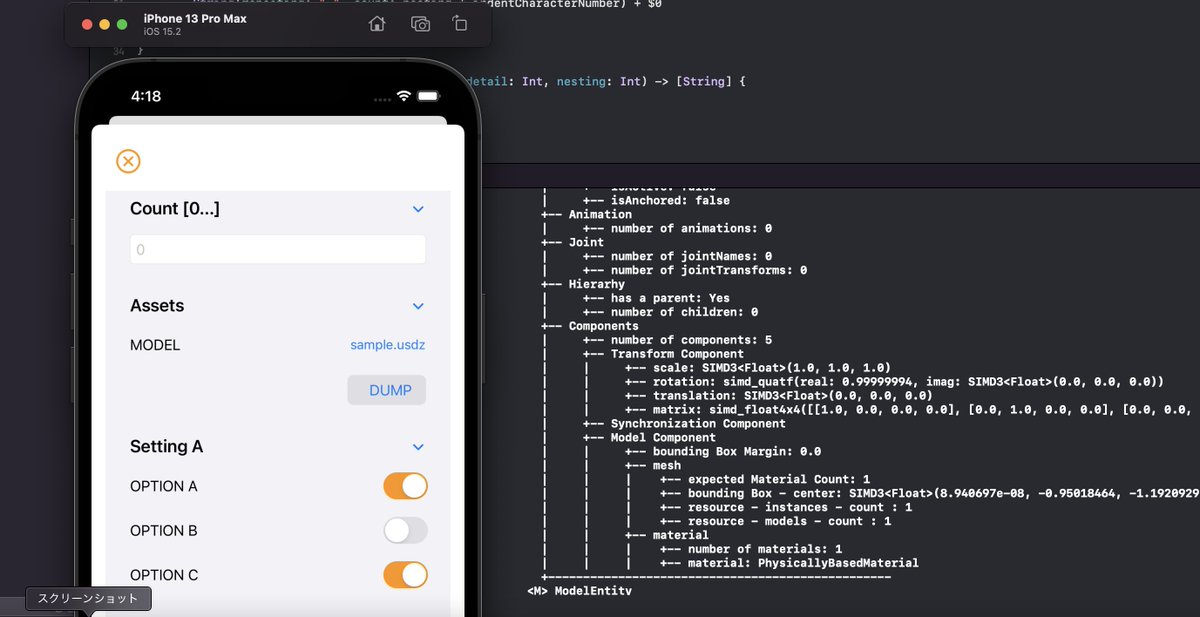
Task: Click 'number of animations: 0' console line
Action: pos(691,228)
